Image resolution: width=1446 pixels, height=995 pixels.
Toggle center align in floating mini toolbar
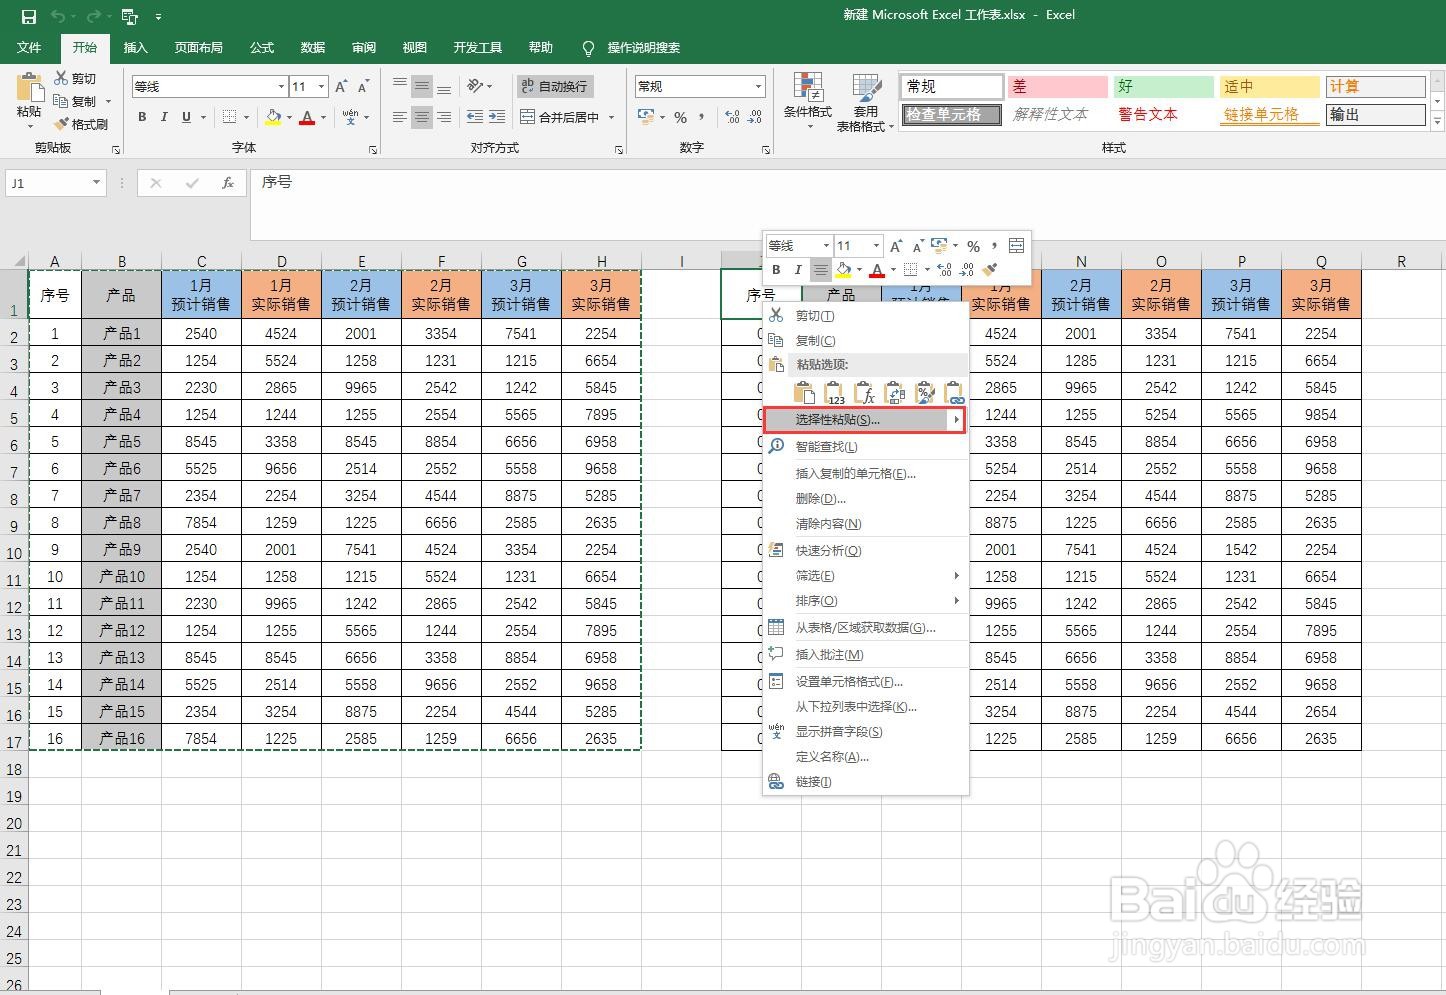coord(820,270)
